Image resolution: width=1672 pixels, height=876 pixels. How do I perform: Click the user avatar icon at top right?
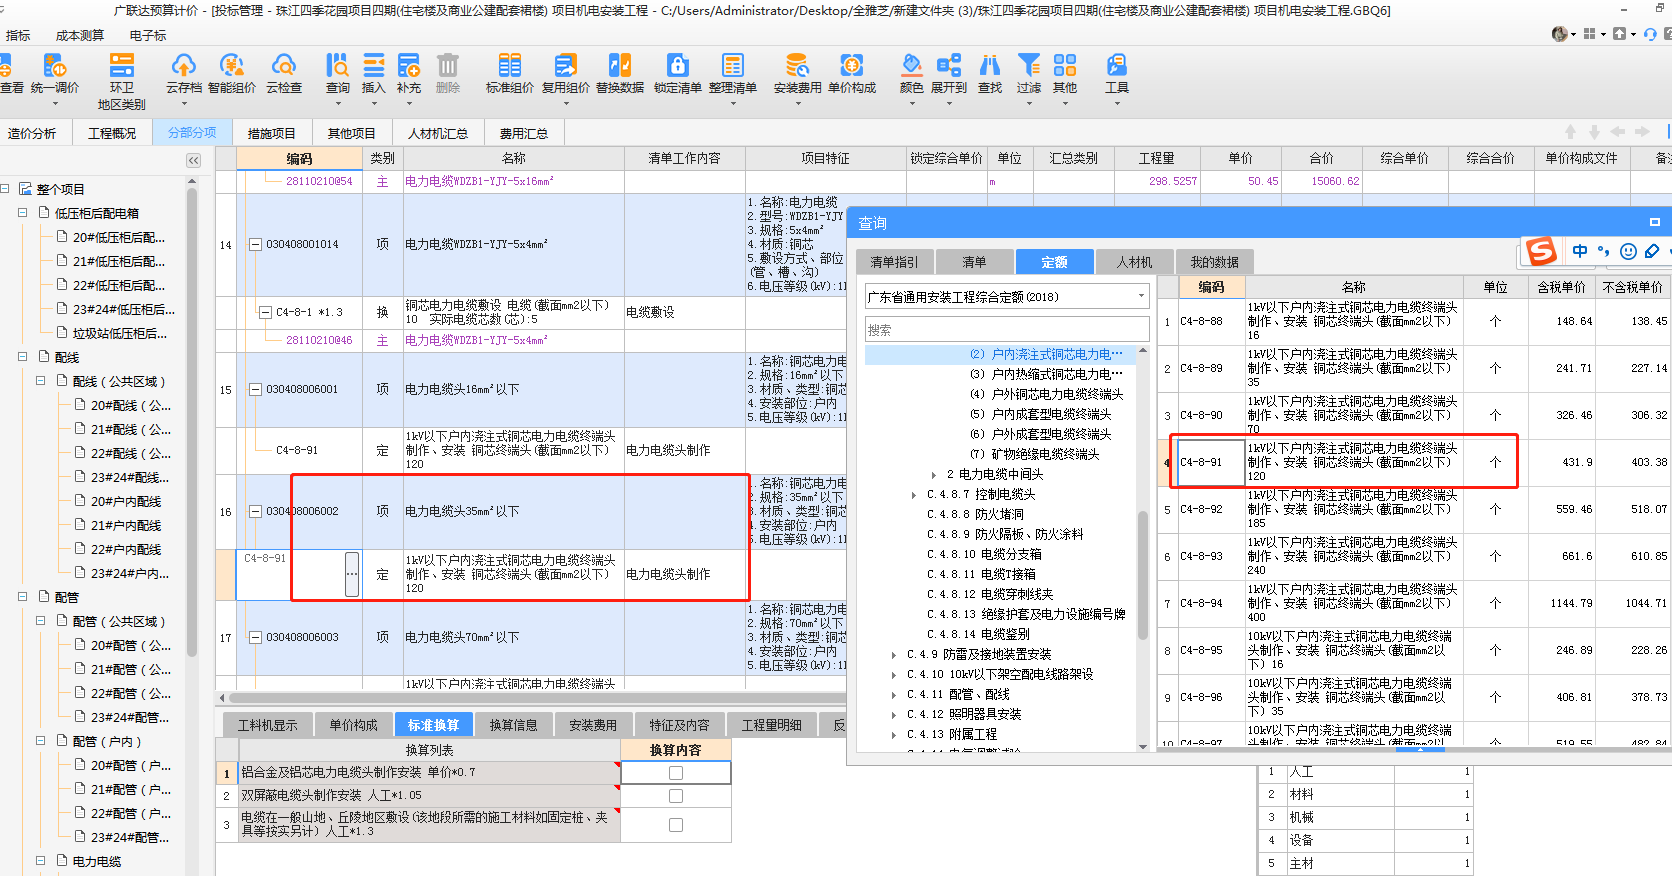pyautogui.click(x=1559, y=34)
